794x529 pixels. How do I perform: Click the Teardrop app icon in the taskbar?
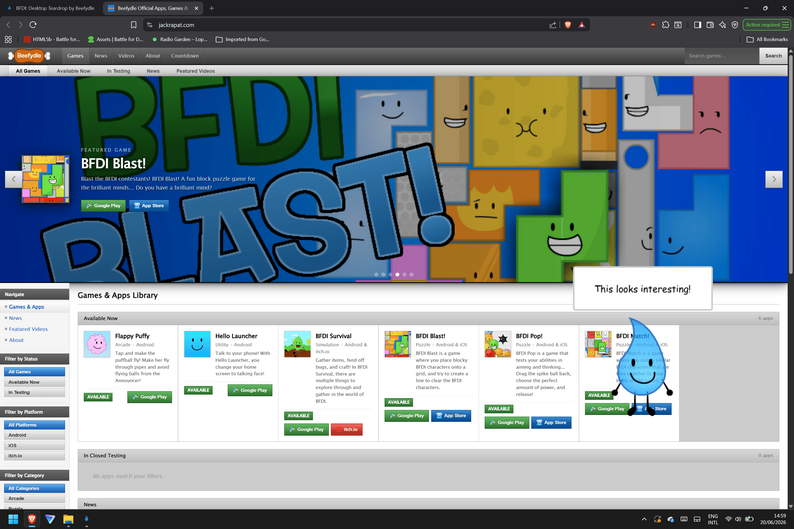[86, 519]
